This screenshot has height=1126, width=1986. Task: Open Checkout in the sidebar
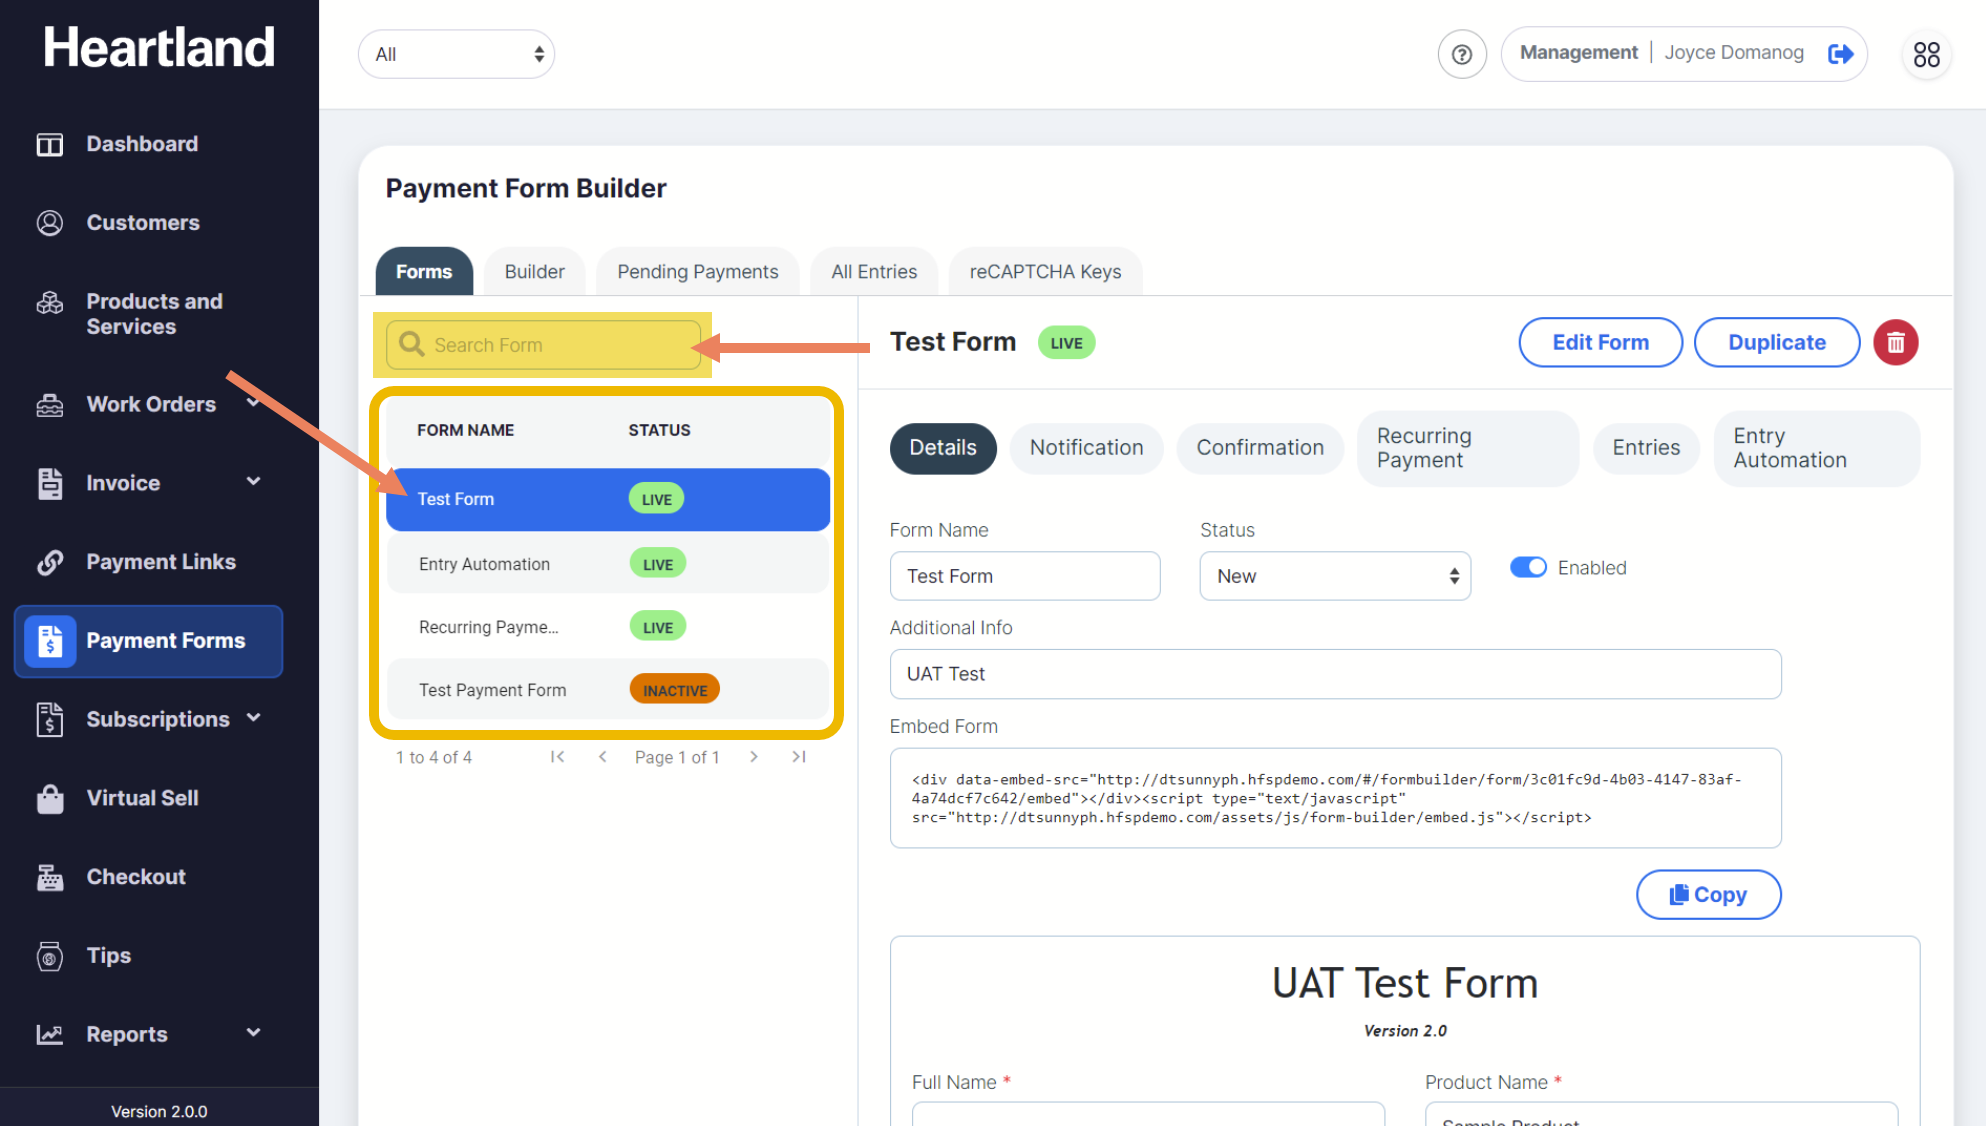(136, 877)
